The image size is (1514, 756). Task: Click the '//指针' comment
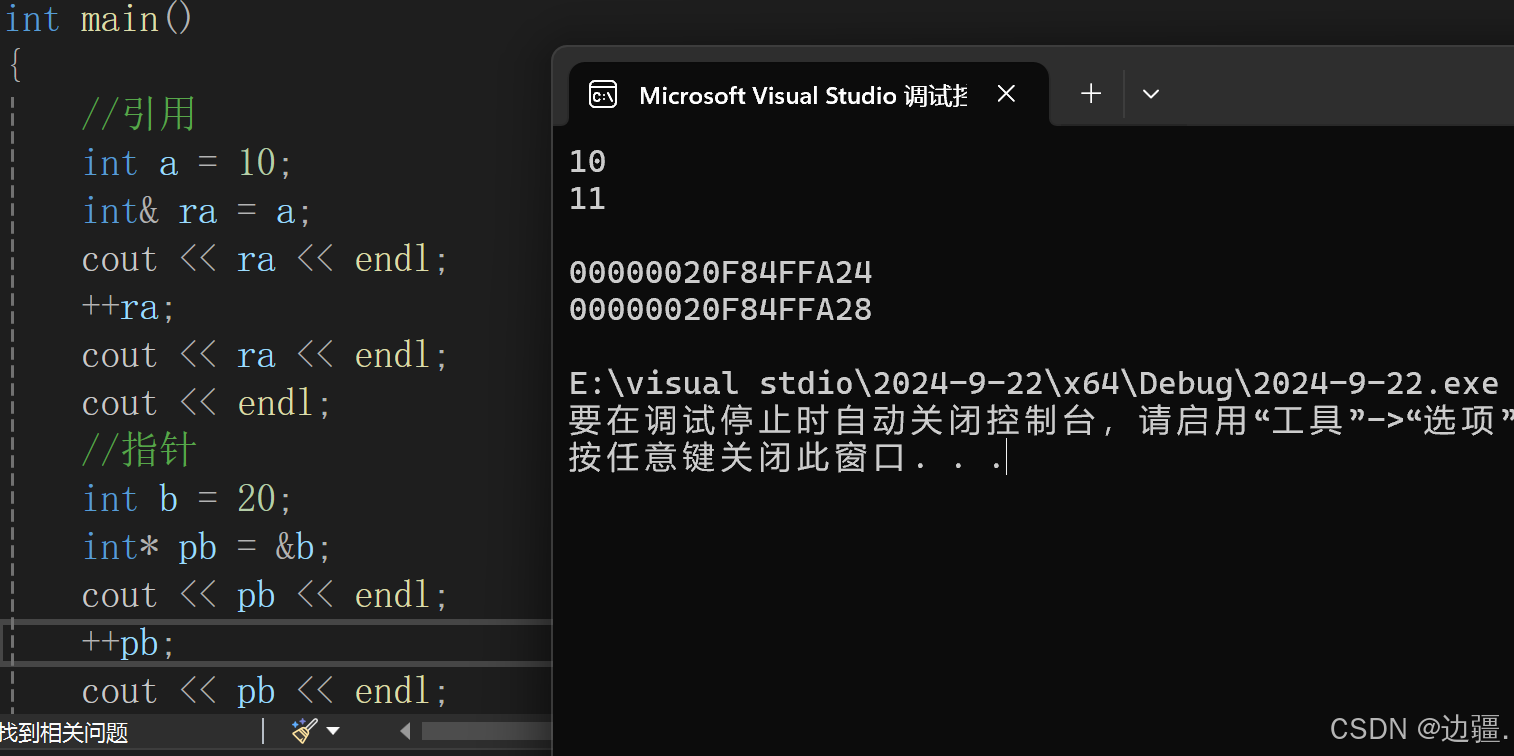[138, 451]
